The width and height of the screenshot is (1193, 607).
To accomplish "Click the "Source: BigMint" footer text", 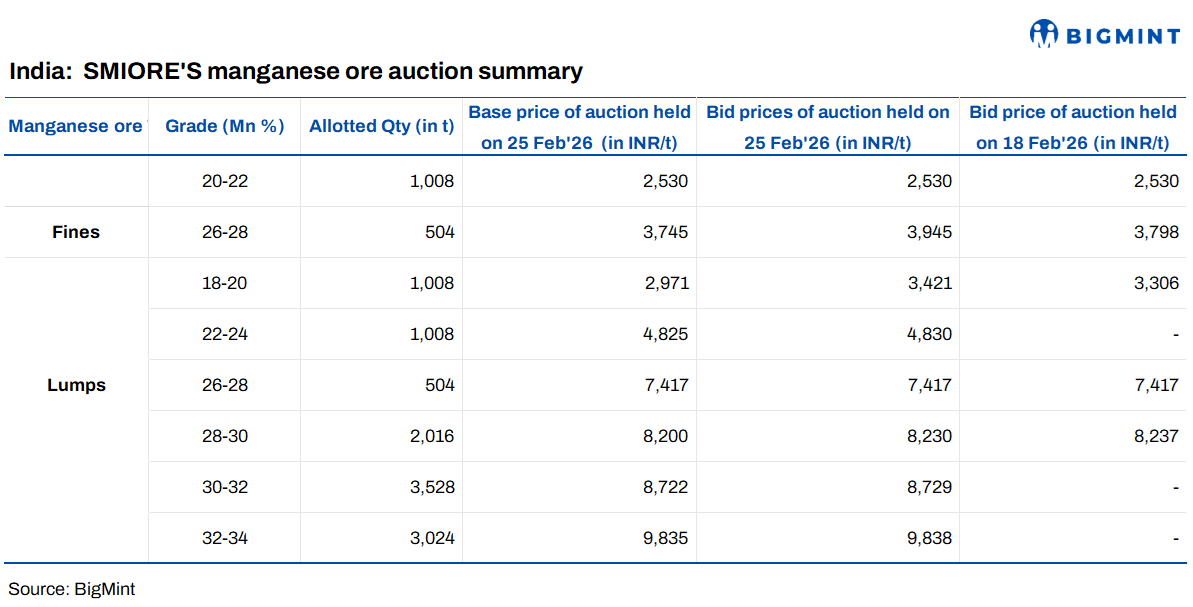I will tap(72, 589).
